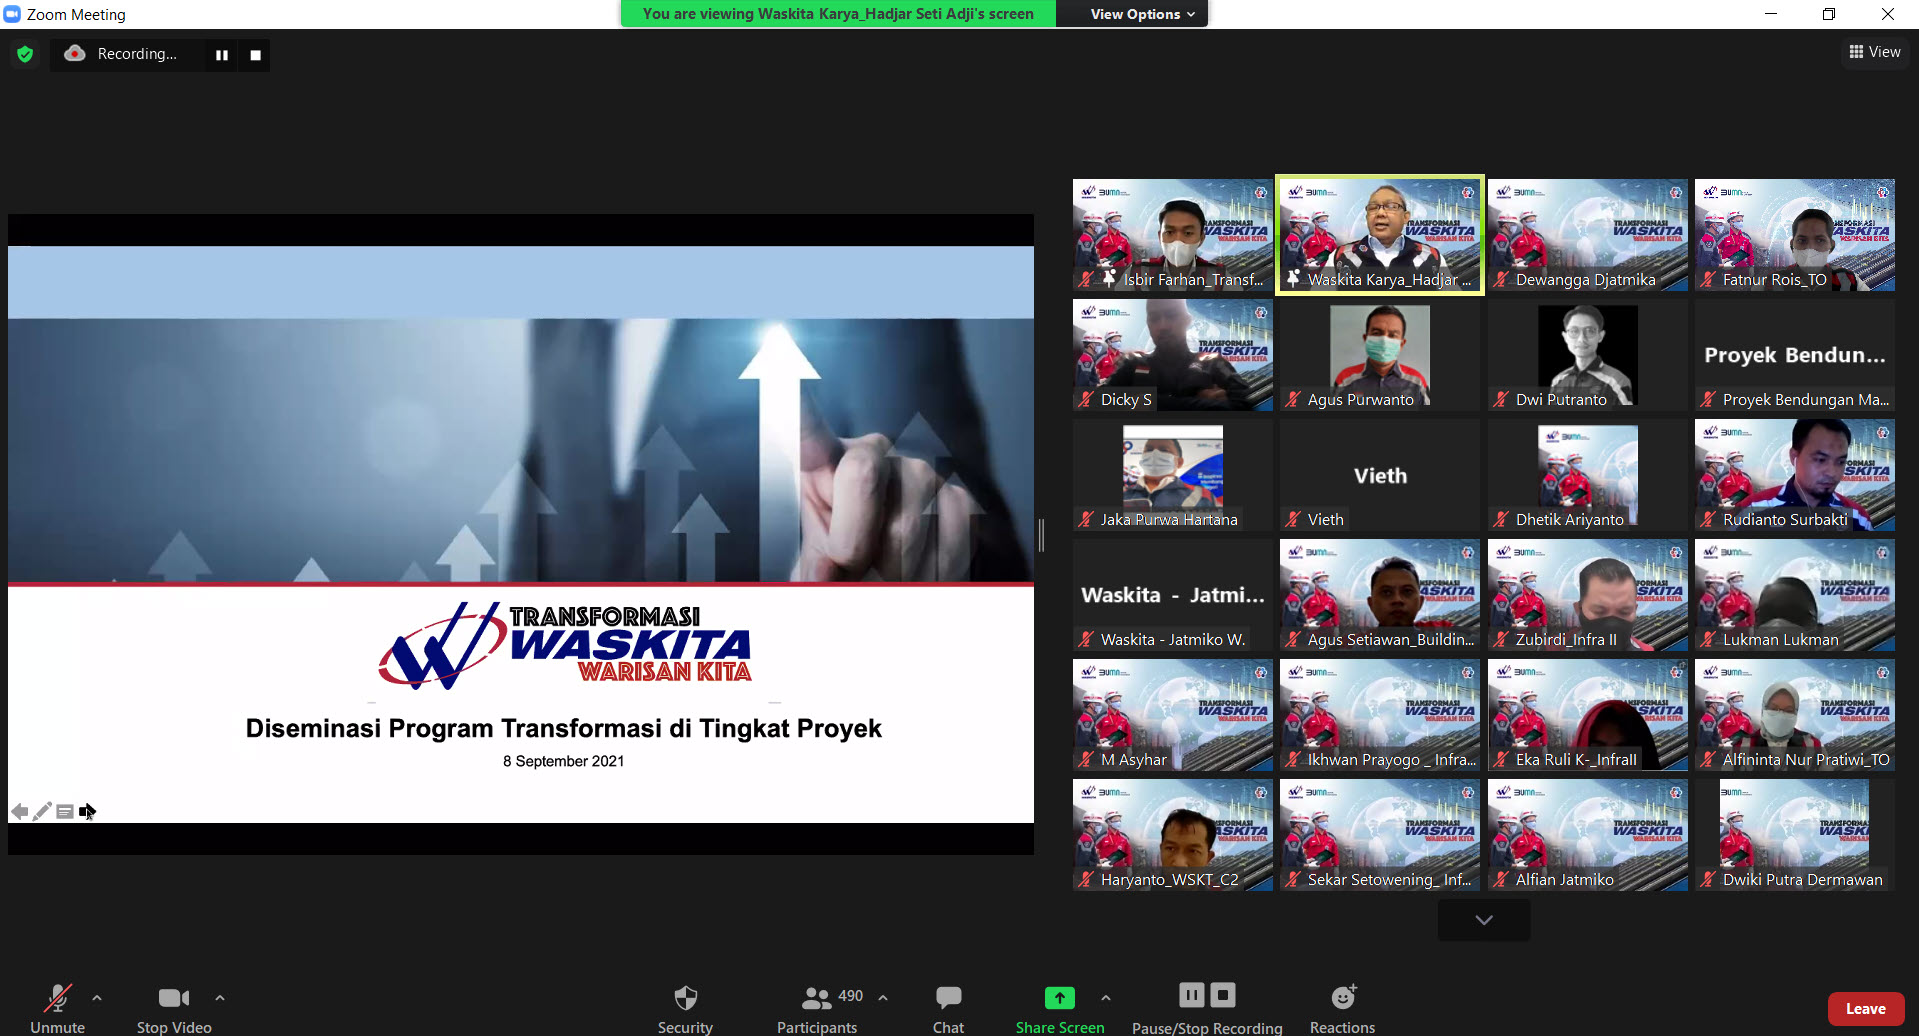Select Vieth participant tile
The height and width of the screenshot is (1036, 1919).
(x=1380, y=475)
